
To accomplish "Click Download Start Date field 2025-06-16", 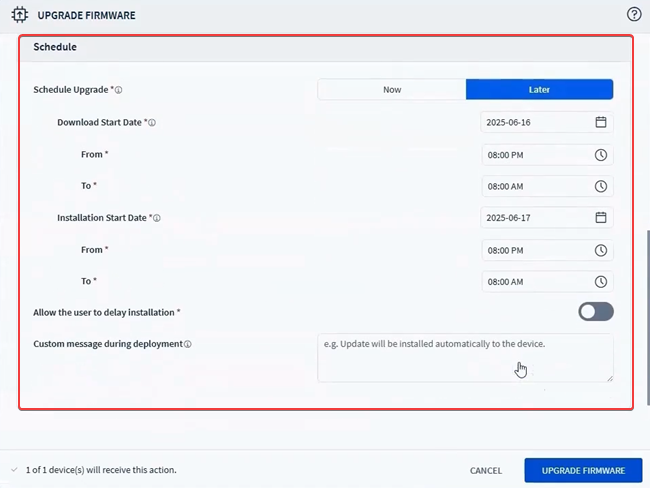I will pyautogui.click(x=535, y=123).
